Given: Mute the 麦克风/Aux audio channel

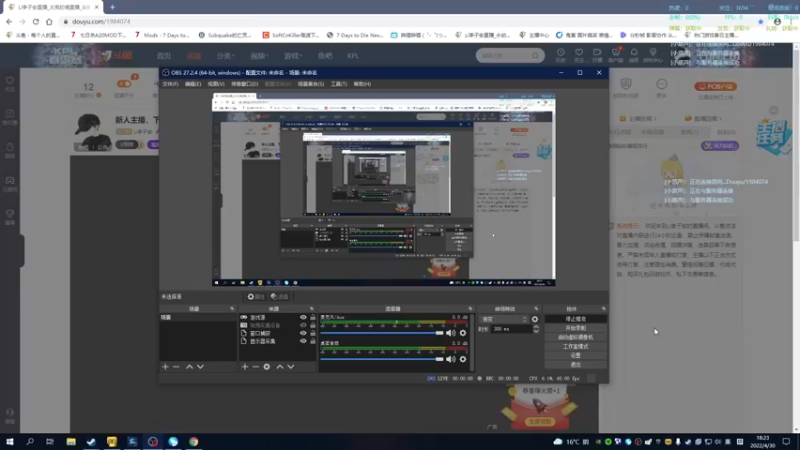Looking at the screenshot, I should pos(451,333).
